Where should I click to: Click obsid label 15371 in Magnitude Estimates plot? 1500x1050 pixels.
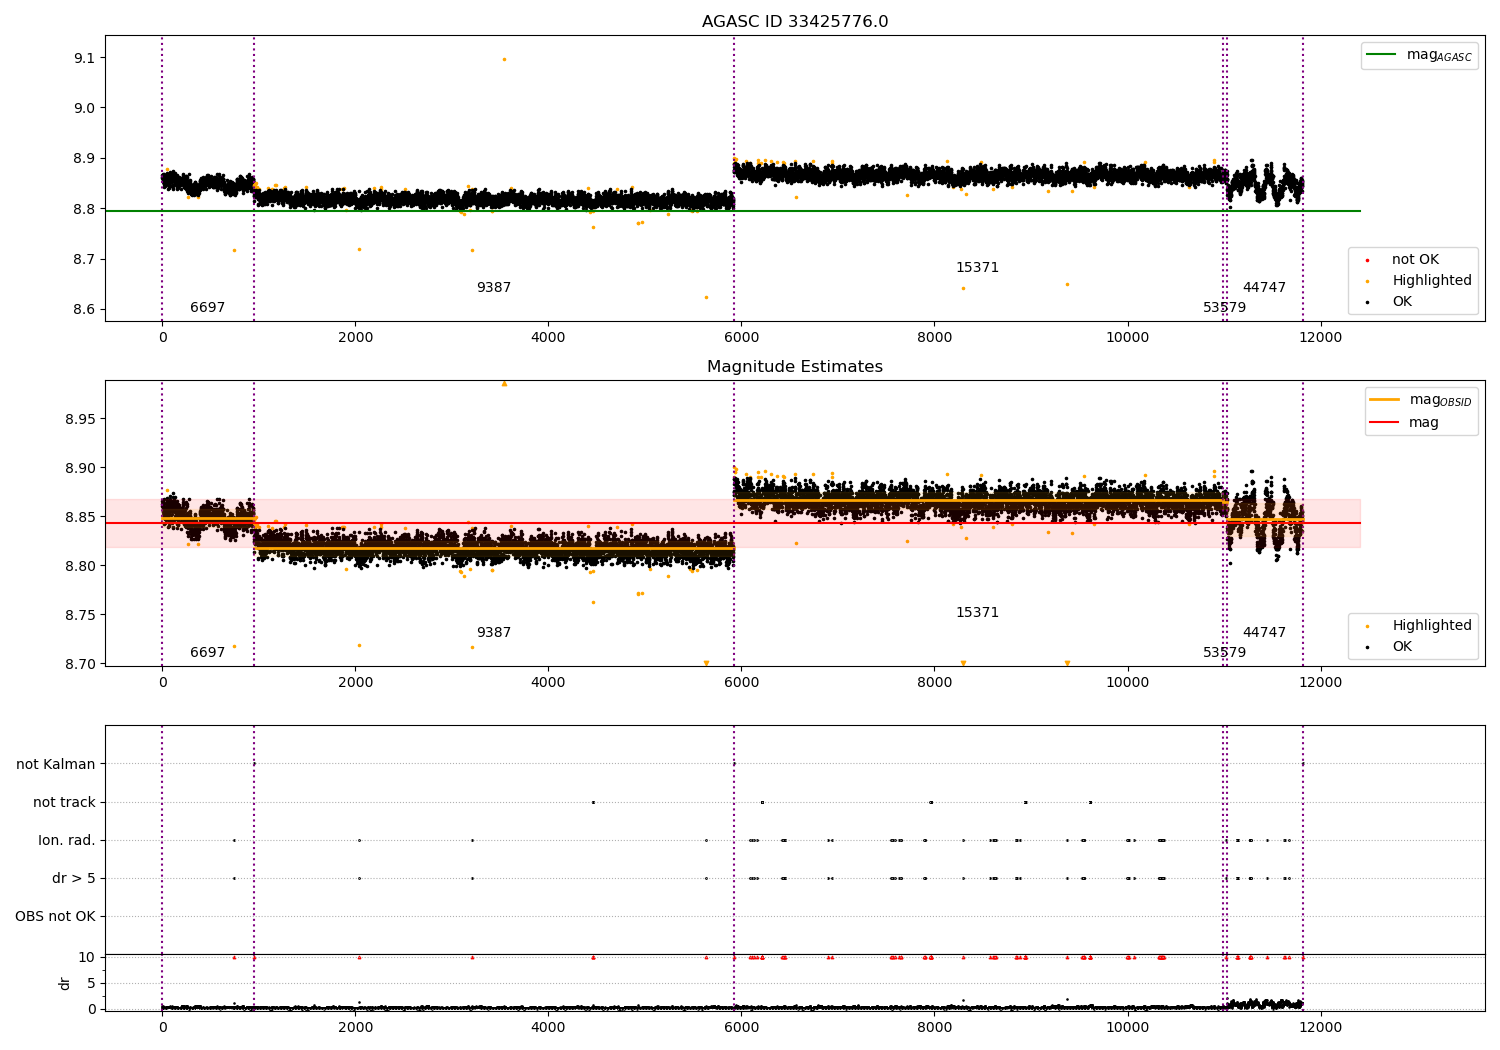[977, 613]
